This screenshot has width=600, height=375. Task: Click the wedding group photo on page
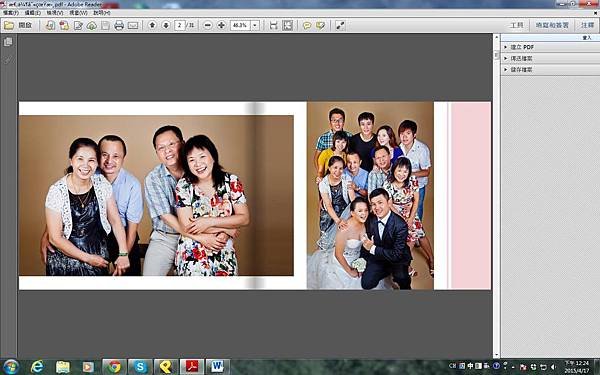pos(370,196)
